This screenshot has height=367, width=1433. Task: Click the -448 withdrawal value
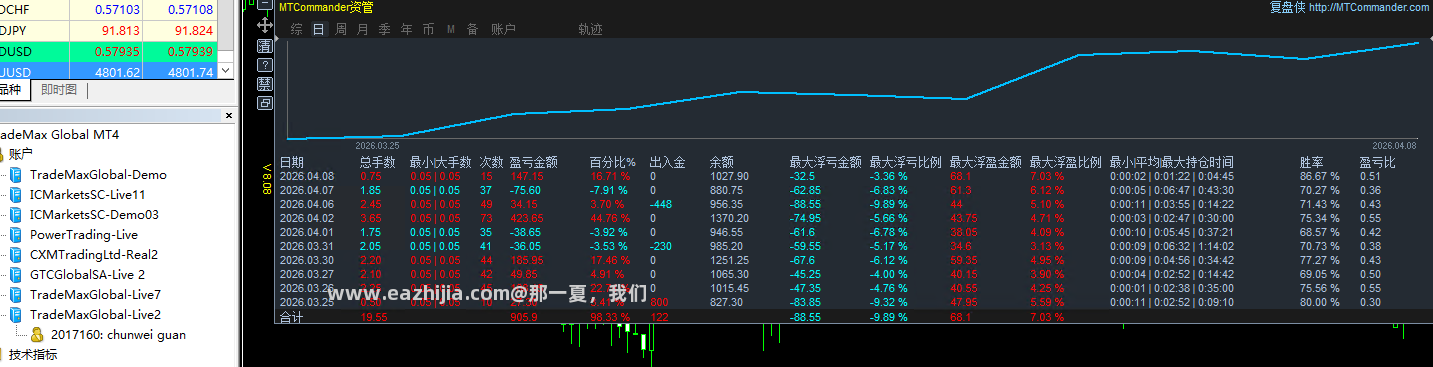pyautogui.click(x=660, y=204)
